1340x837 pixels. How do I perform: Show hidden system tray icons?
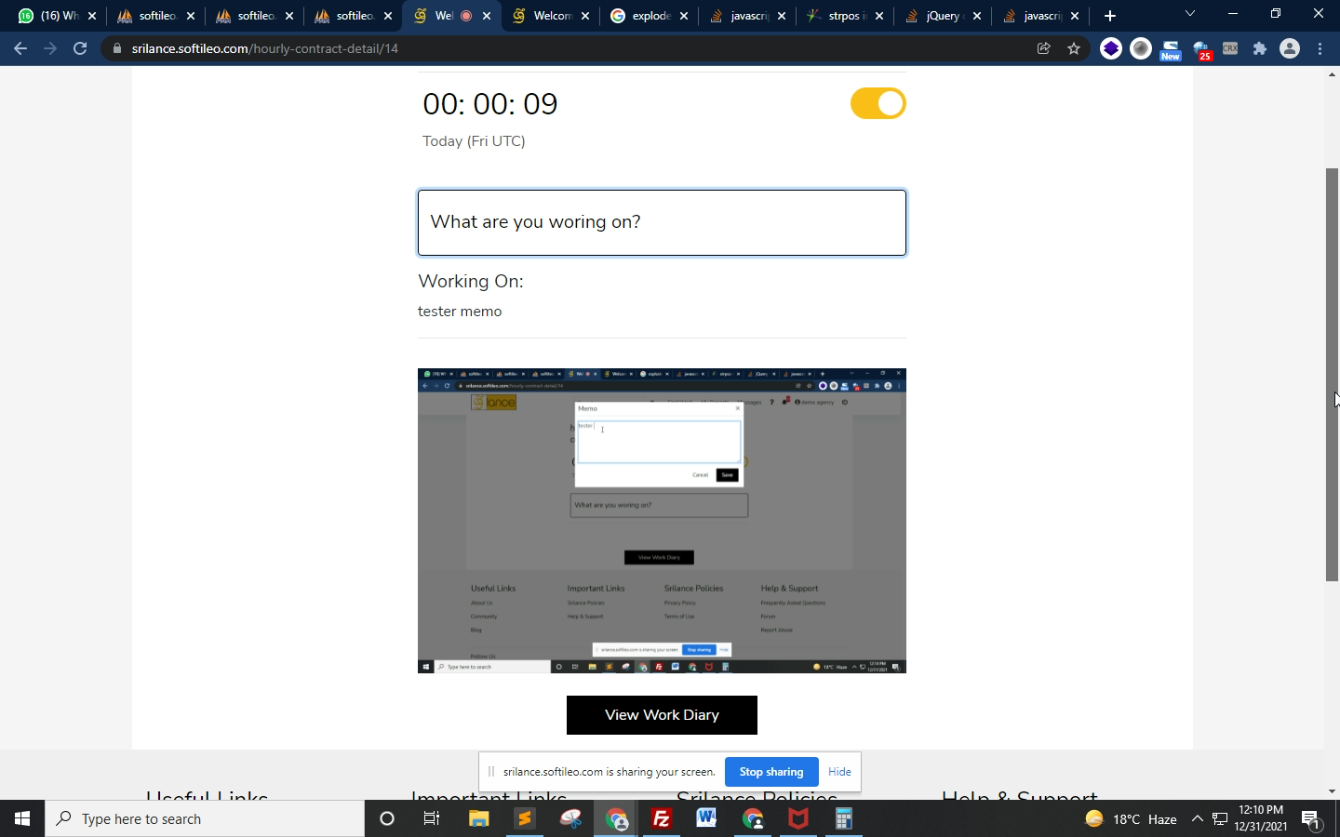click(1197, 819)
